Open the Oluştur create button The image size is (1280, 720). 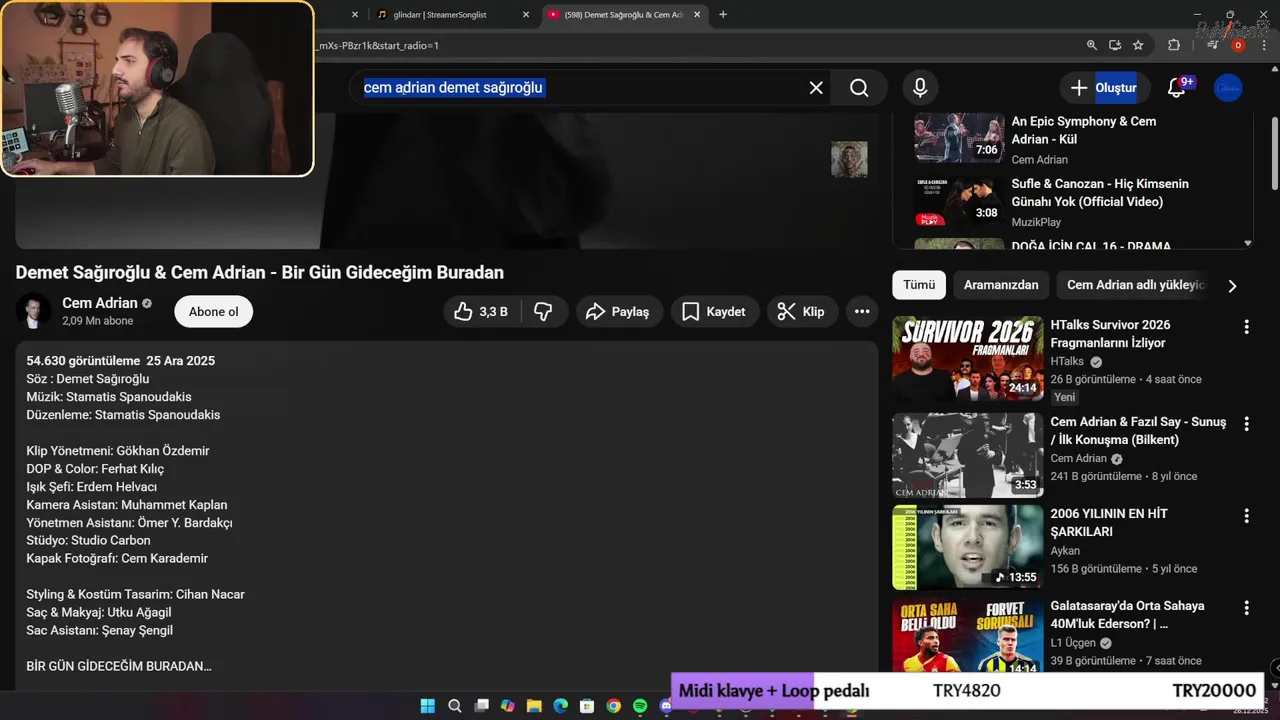tap(1104, 88)
